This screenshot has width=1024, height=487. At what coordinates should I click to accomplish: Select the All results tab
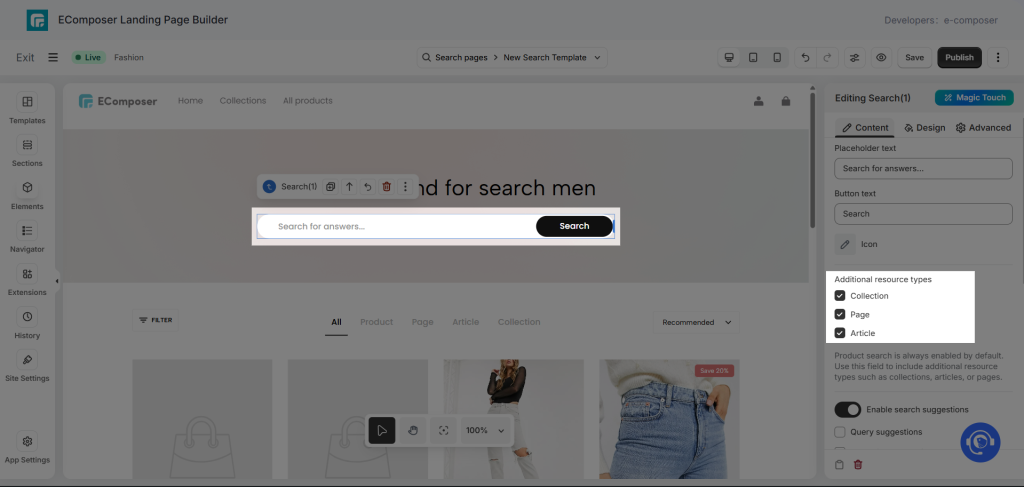coord(336,322)
